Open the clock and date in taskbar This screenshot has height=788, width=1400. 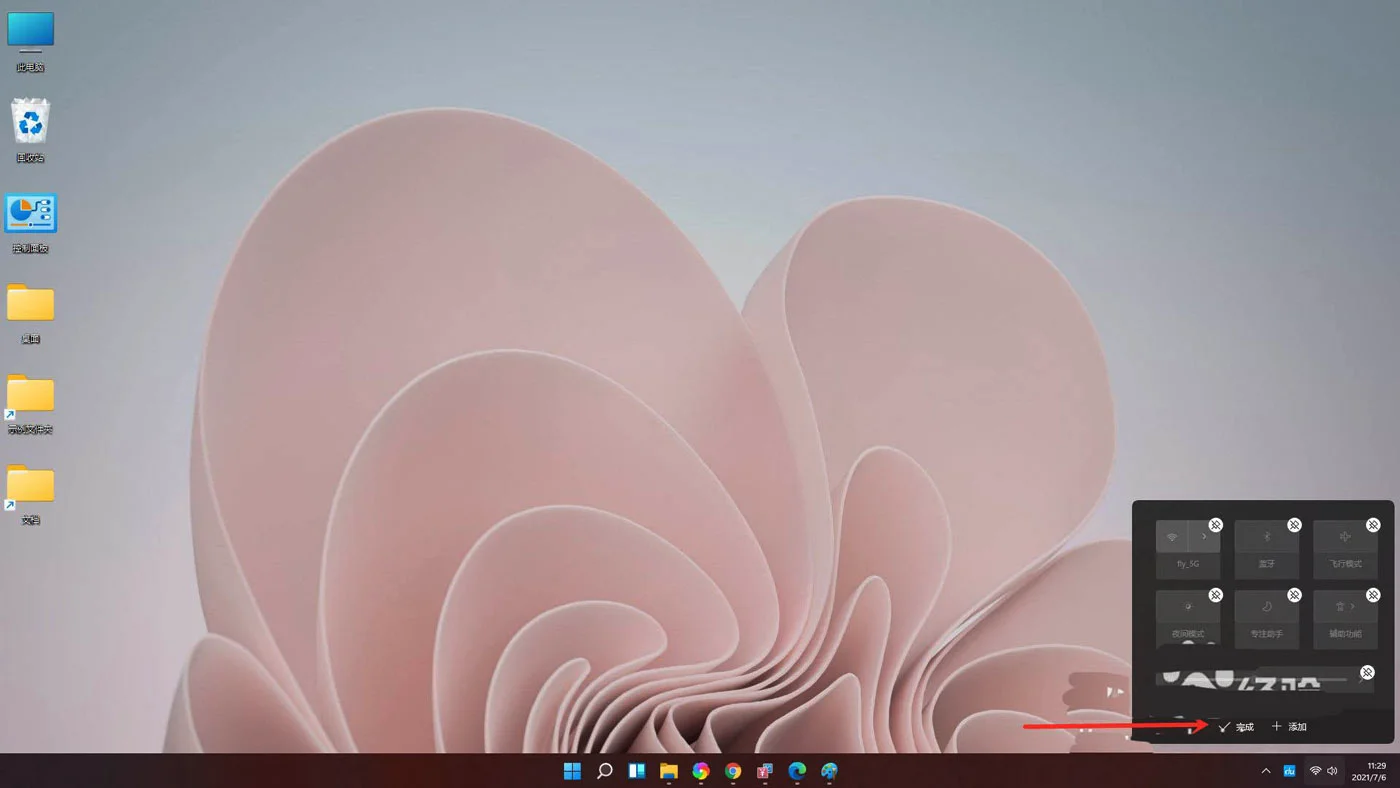pos(1367,771)
